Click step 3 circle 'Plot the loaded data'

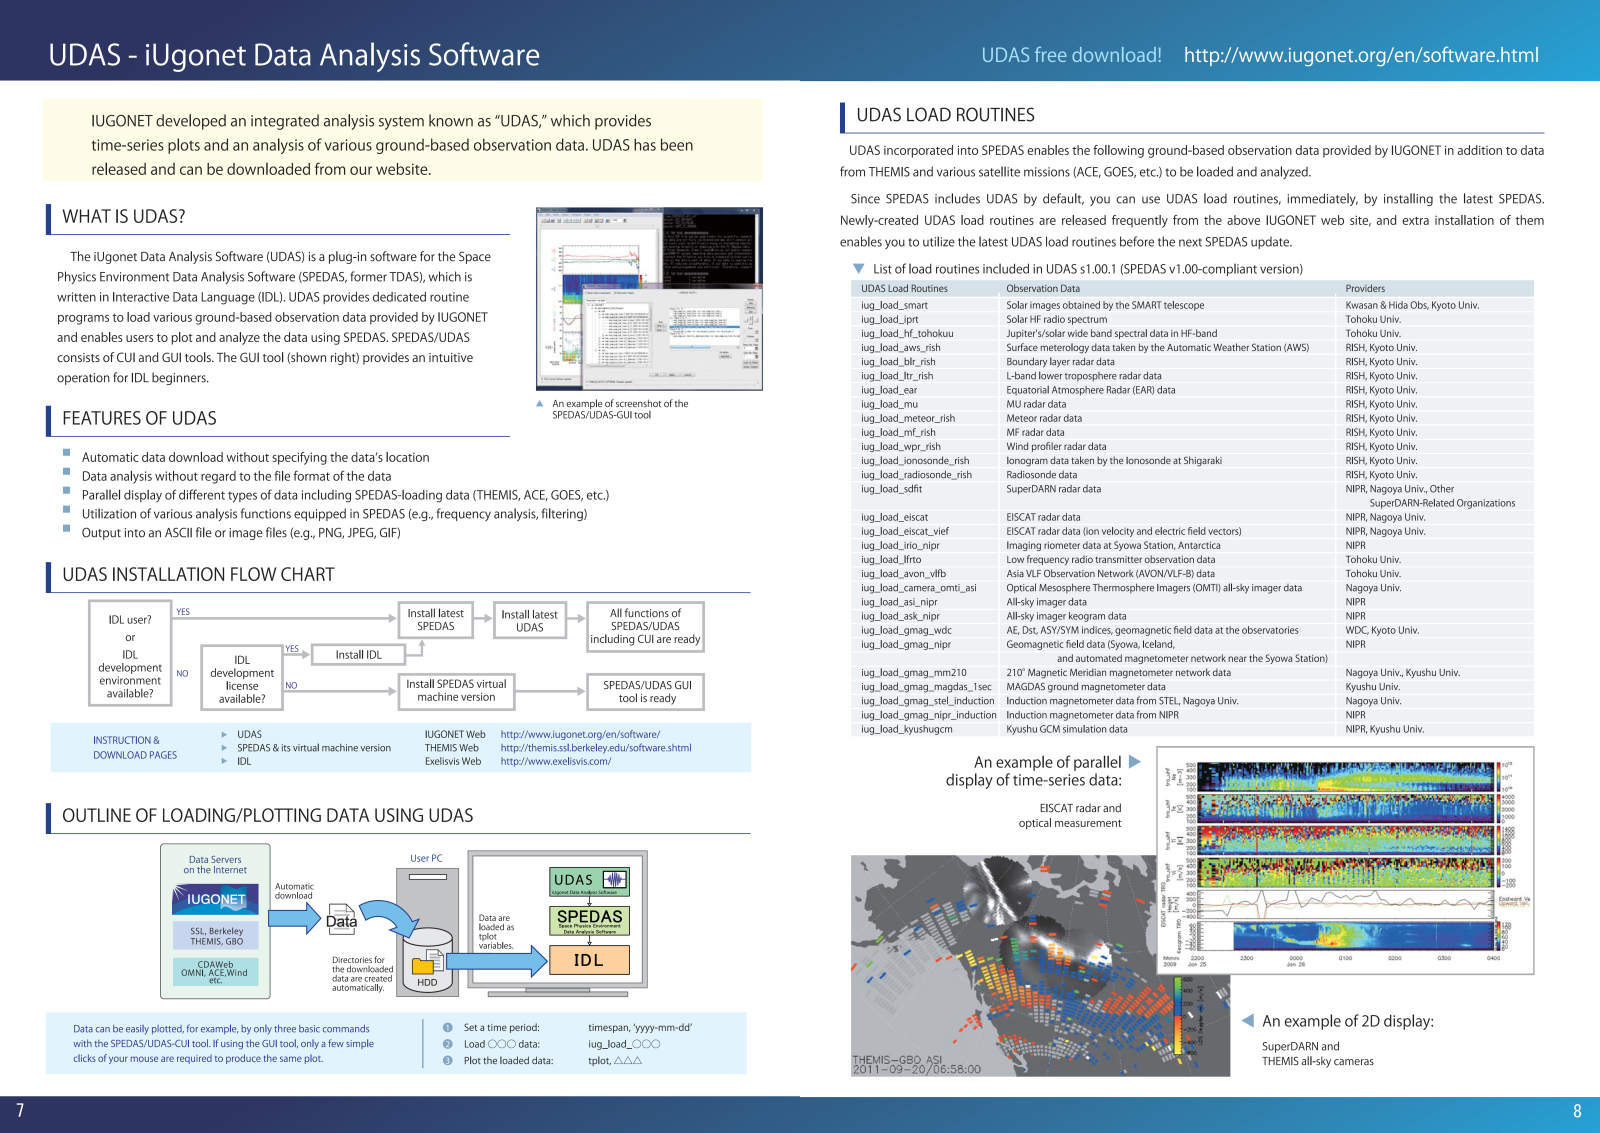(447, 1061)
